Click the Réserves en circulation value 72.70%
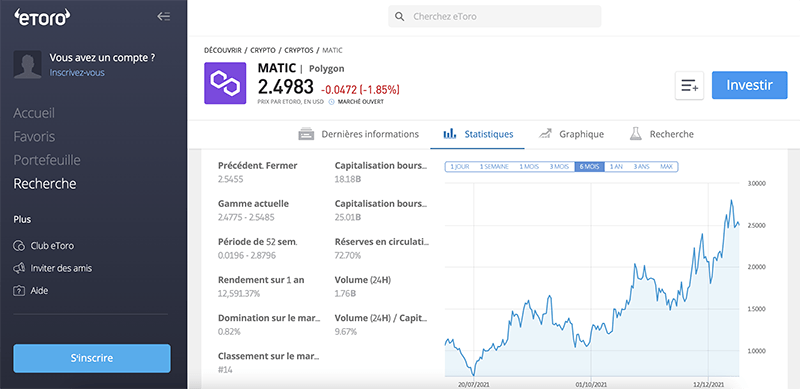This screenshot has height=389, width=800. 348,255
